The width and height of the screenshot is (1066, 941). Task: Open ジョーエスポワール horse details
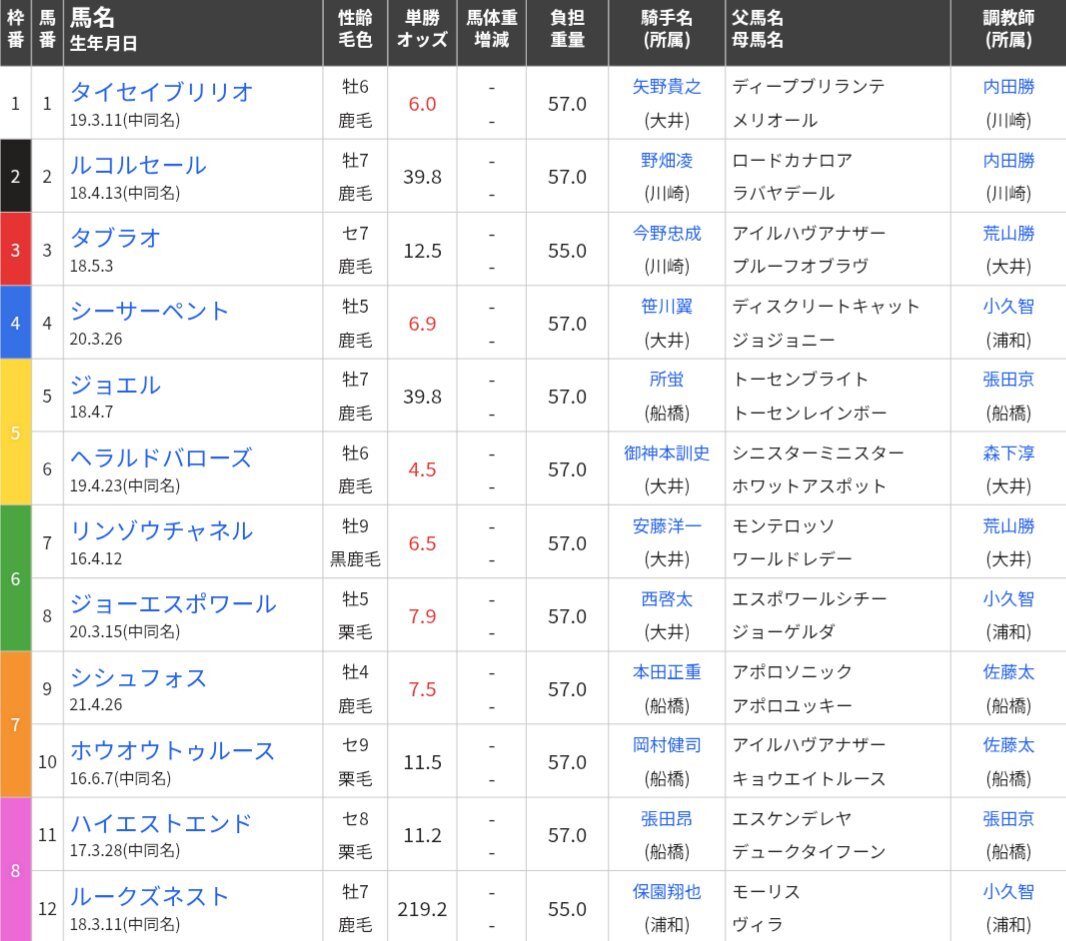(173, 603)
